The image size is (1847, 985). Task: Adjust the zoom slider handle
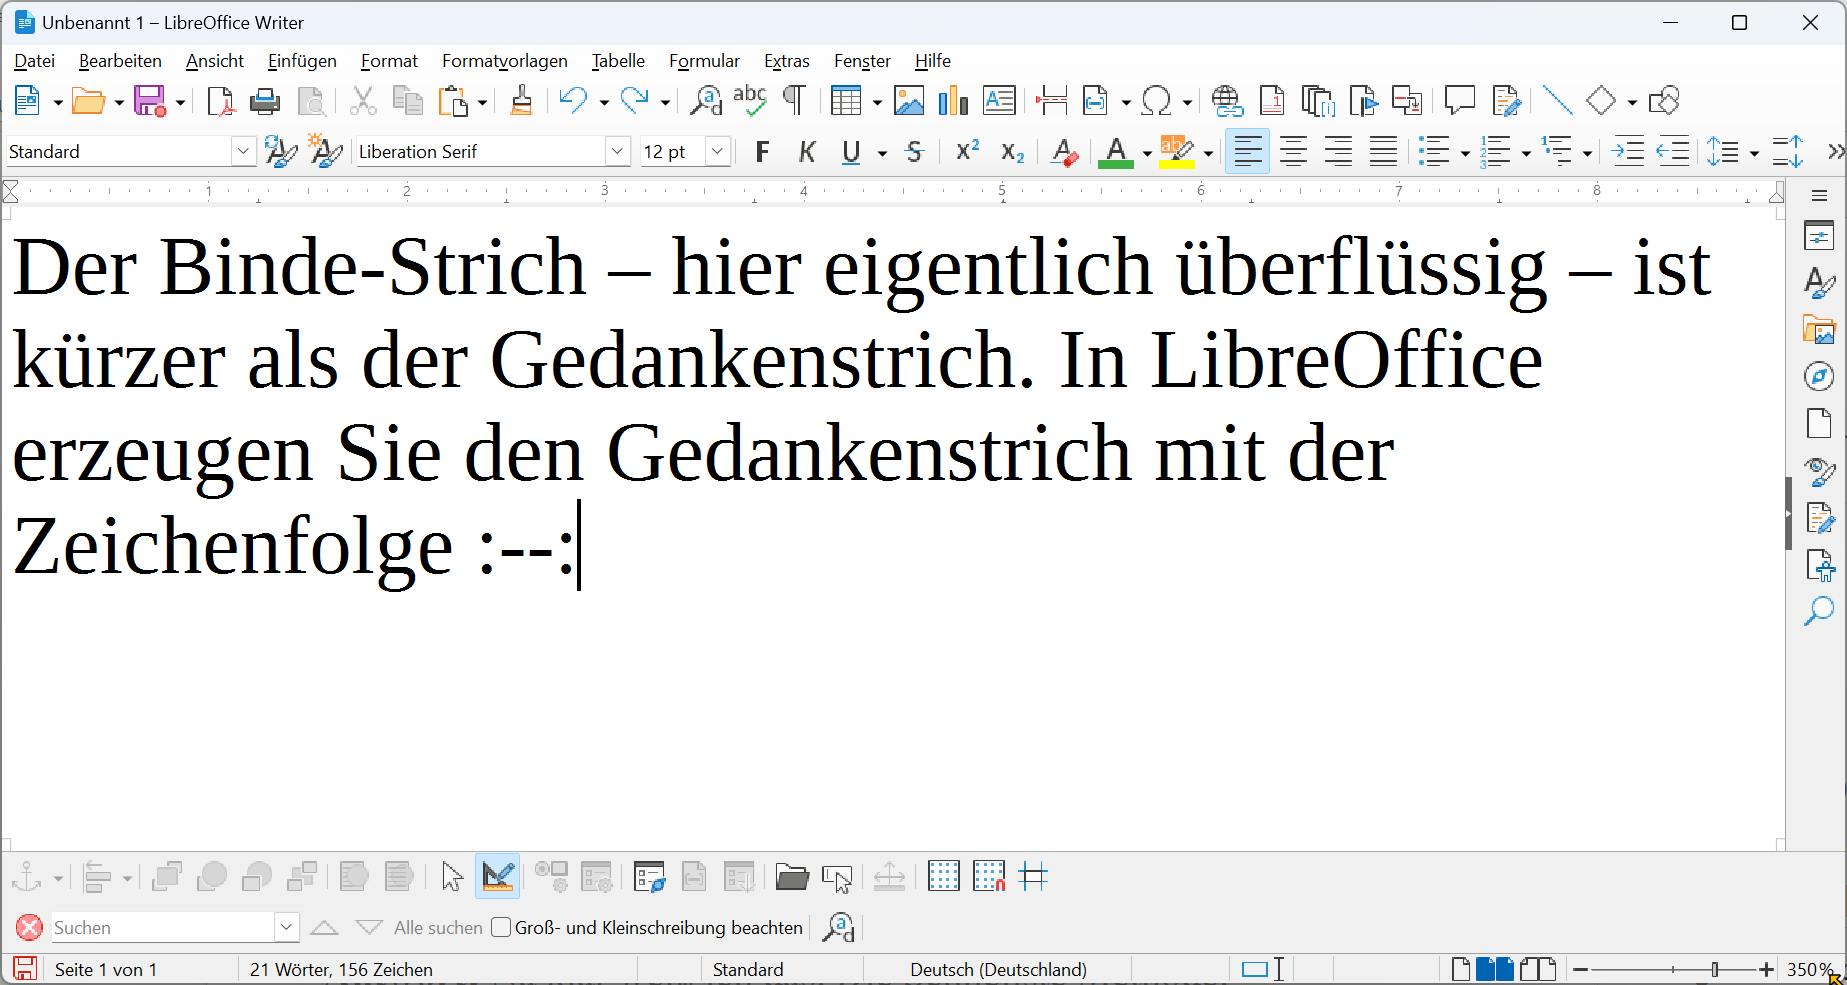[1715, 970]
